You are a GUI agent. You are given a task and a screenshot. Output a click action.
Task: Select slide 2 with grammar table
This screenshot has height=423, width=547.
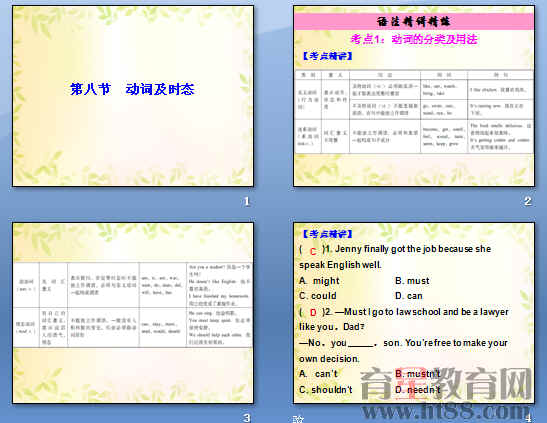(414, 96)
